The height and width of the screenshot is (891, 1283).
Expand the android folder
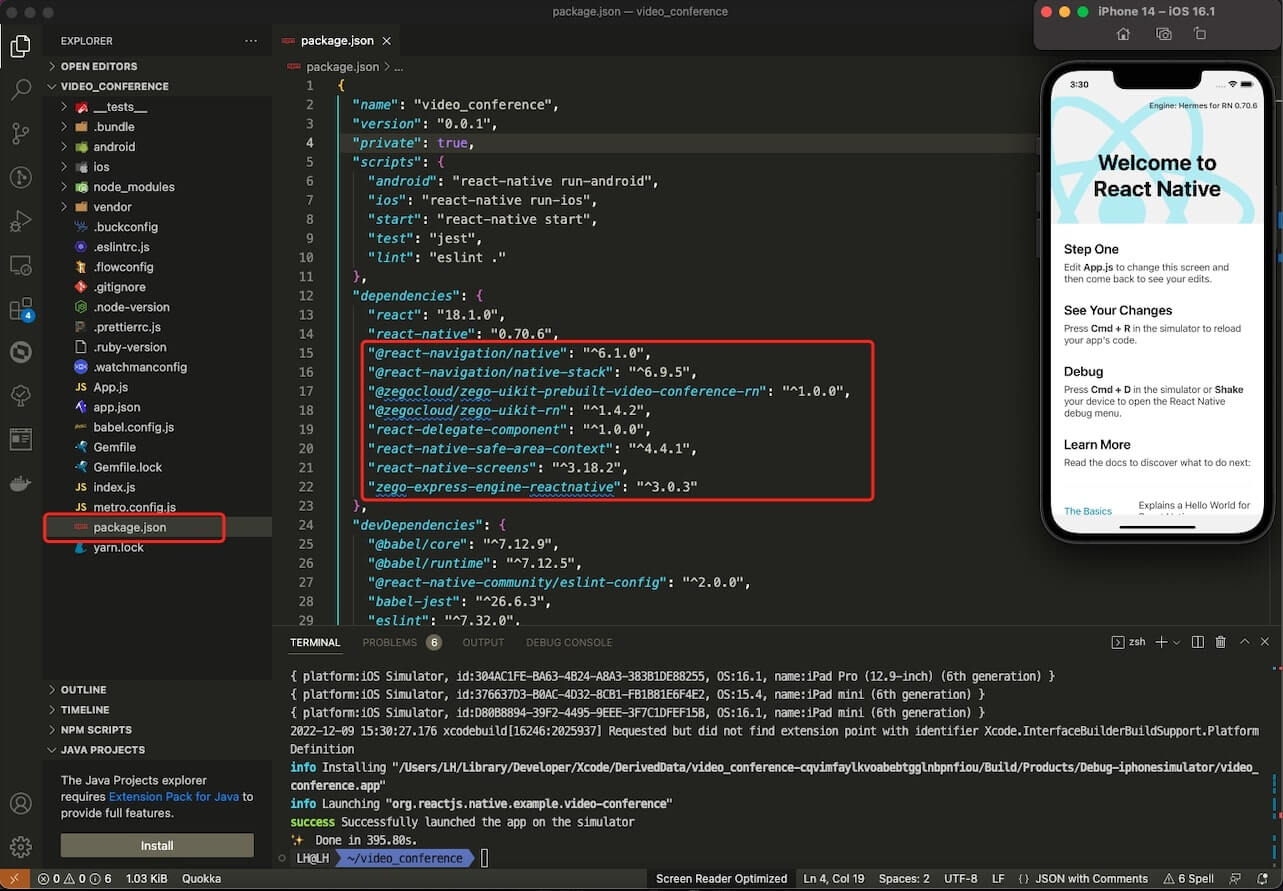[114, 147]
